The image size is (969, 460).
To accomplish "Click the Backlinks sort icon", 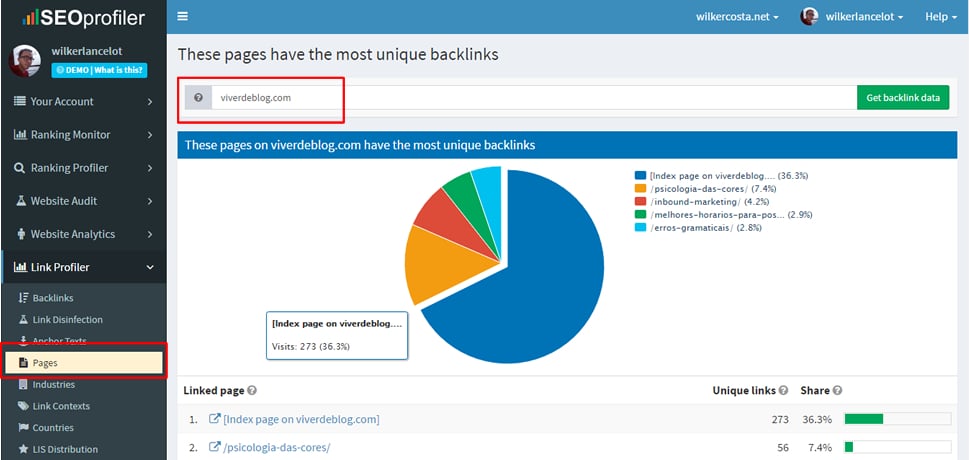I will pos(23,298).
